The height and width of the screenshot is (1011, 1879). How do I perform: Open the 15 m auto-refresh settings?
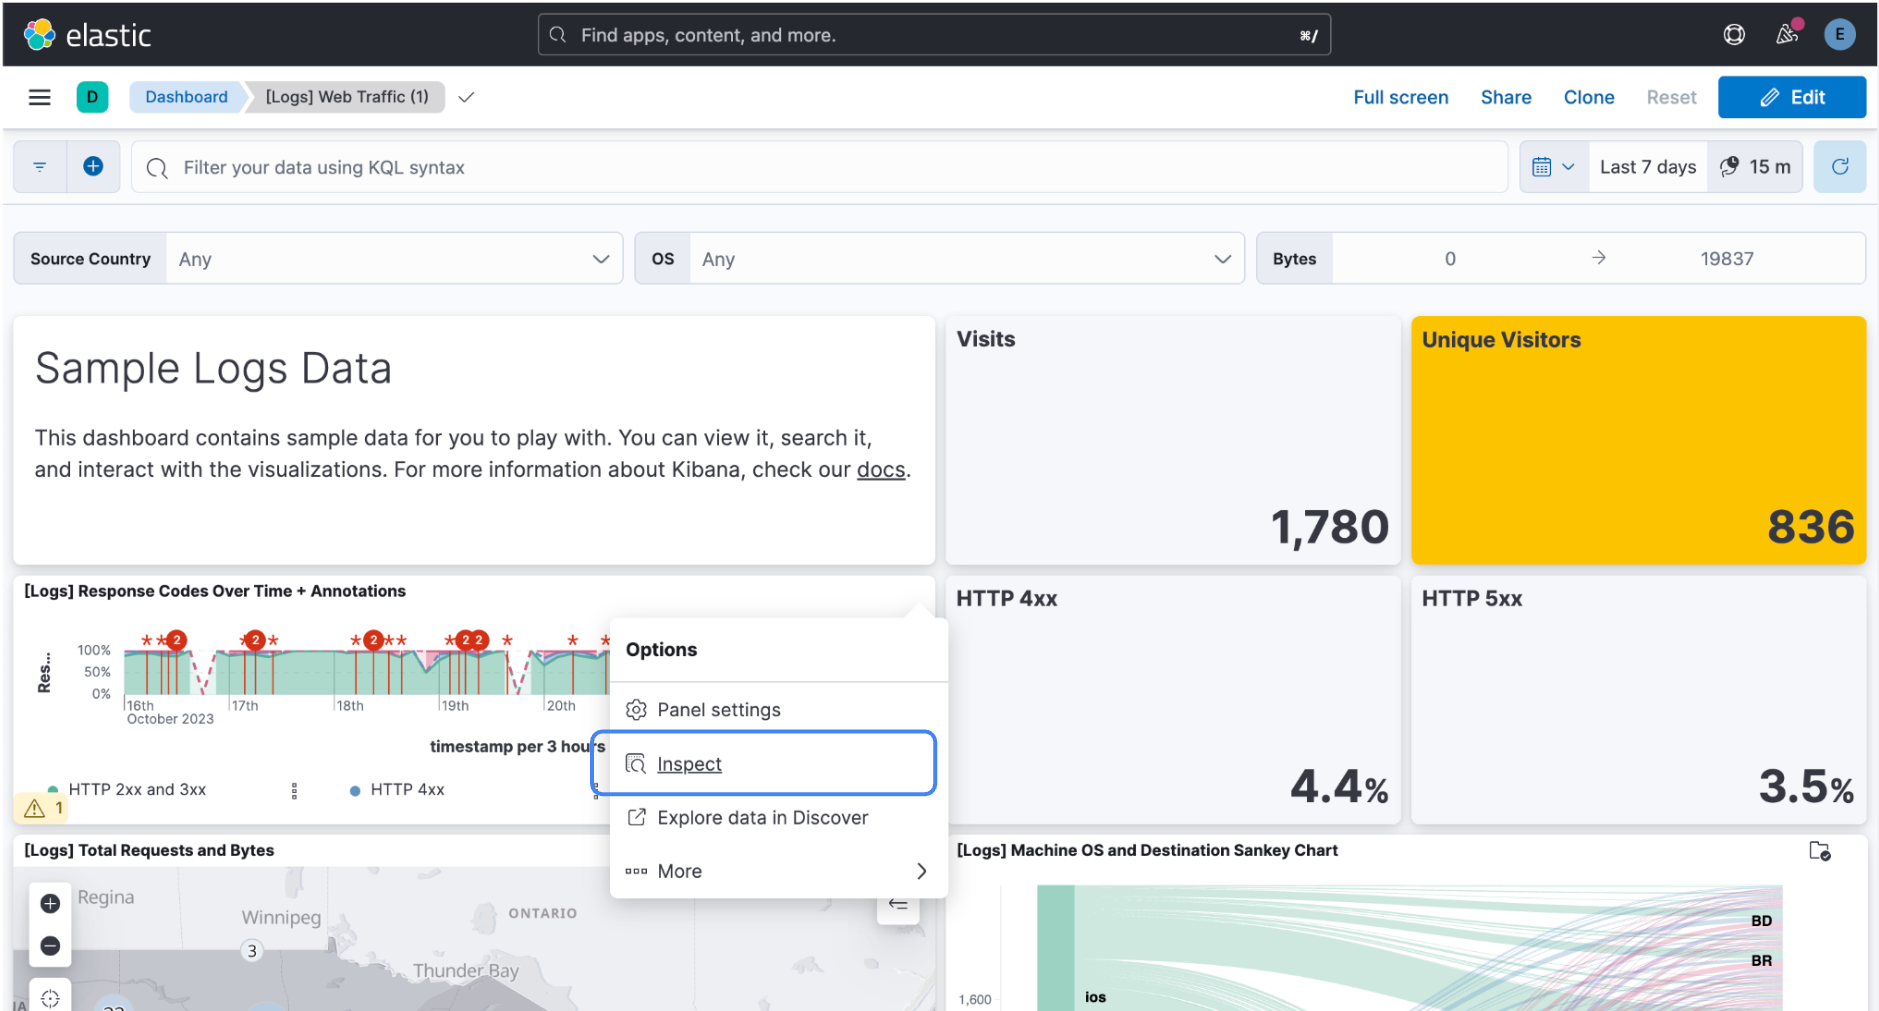(x=1755, y=167)
